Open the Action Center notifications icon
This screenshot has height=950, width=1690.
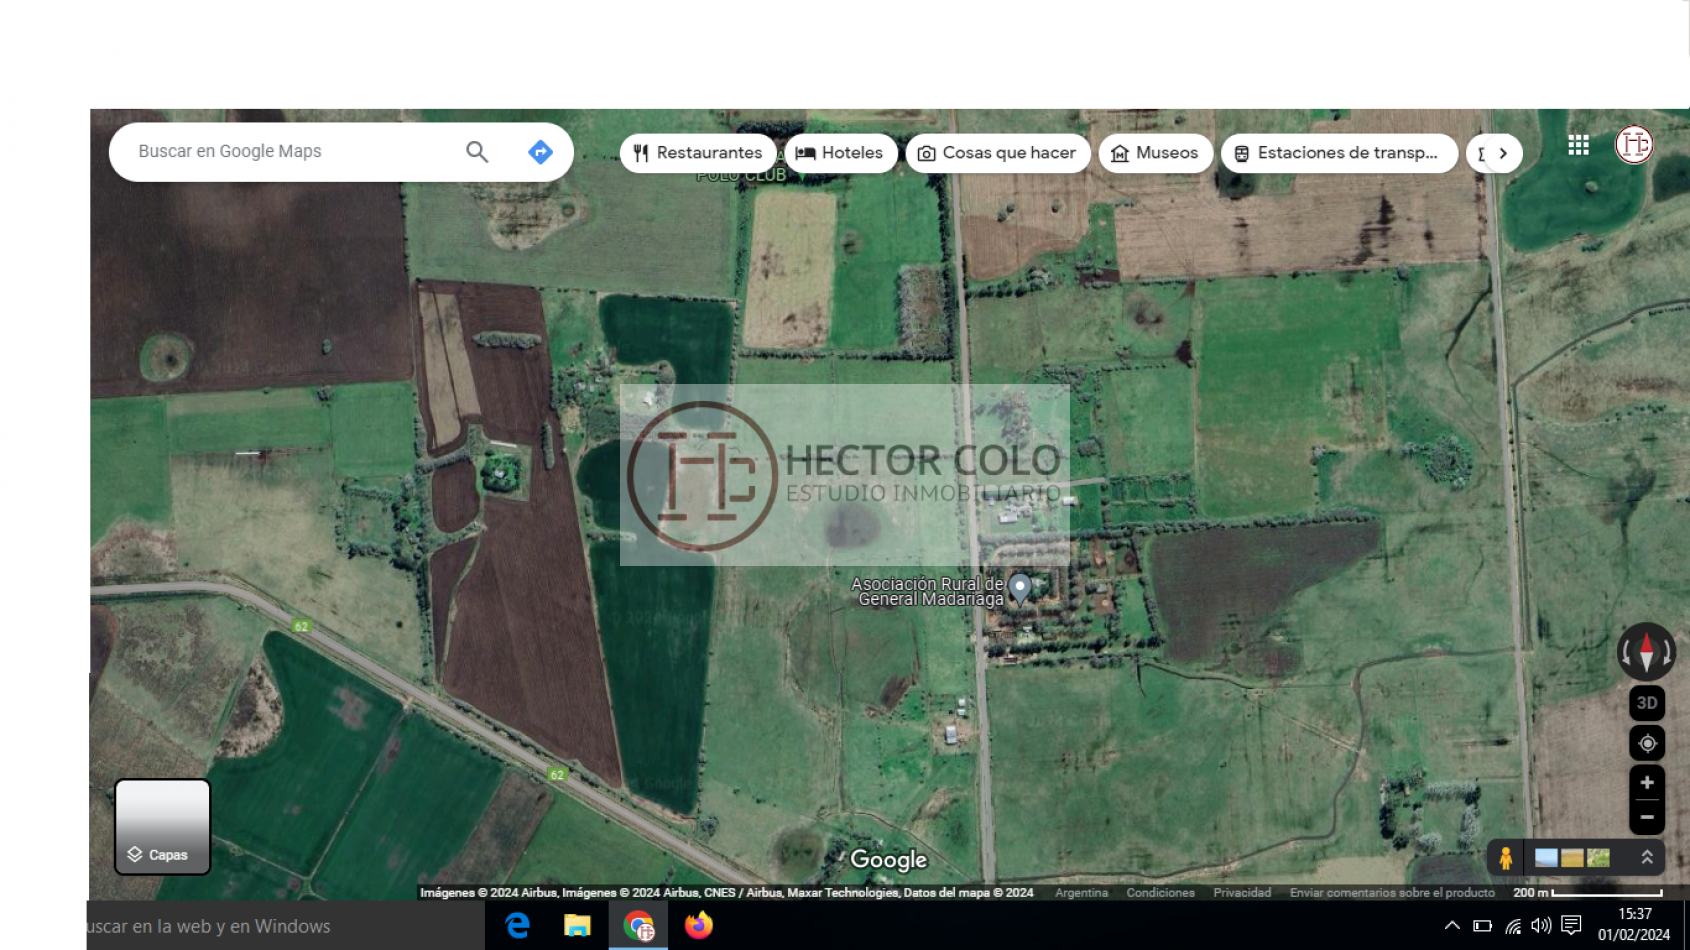(x=1572, y=926)
